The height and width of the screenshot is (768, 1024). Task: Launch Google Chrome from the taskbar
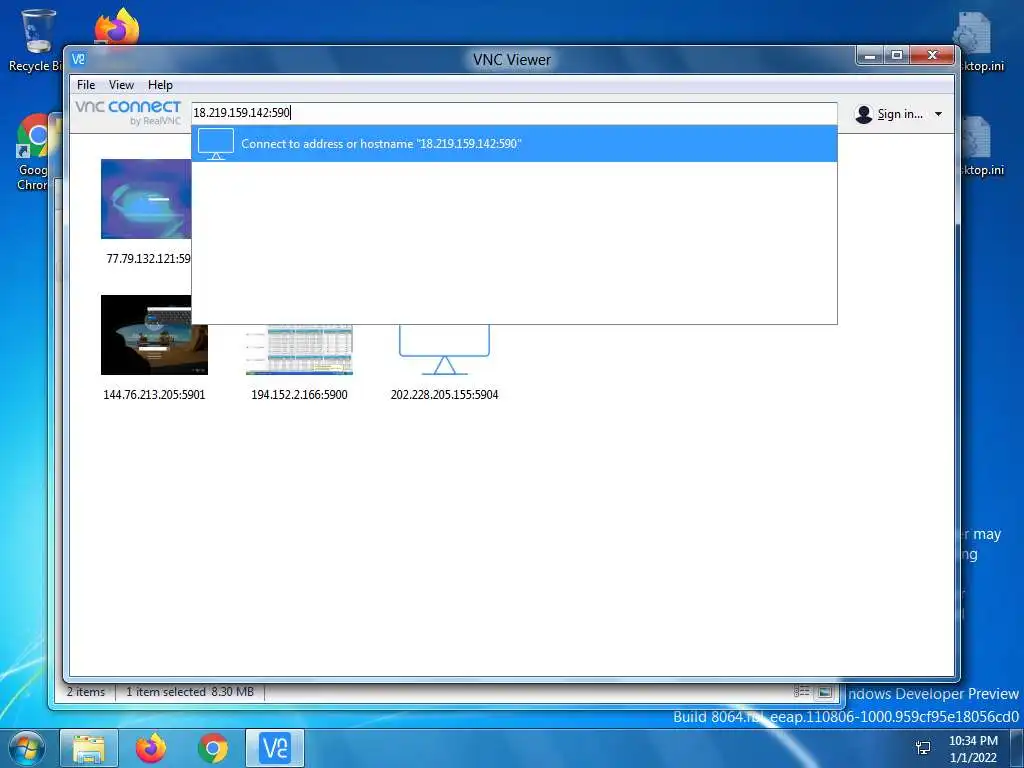click(212, 748)
